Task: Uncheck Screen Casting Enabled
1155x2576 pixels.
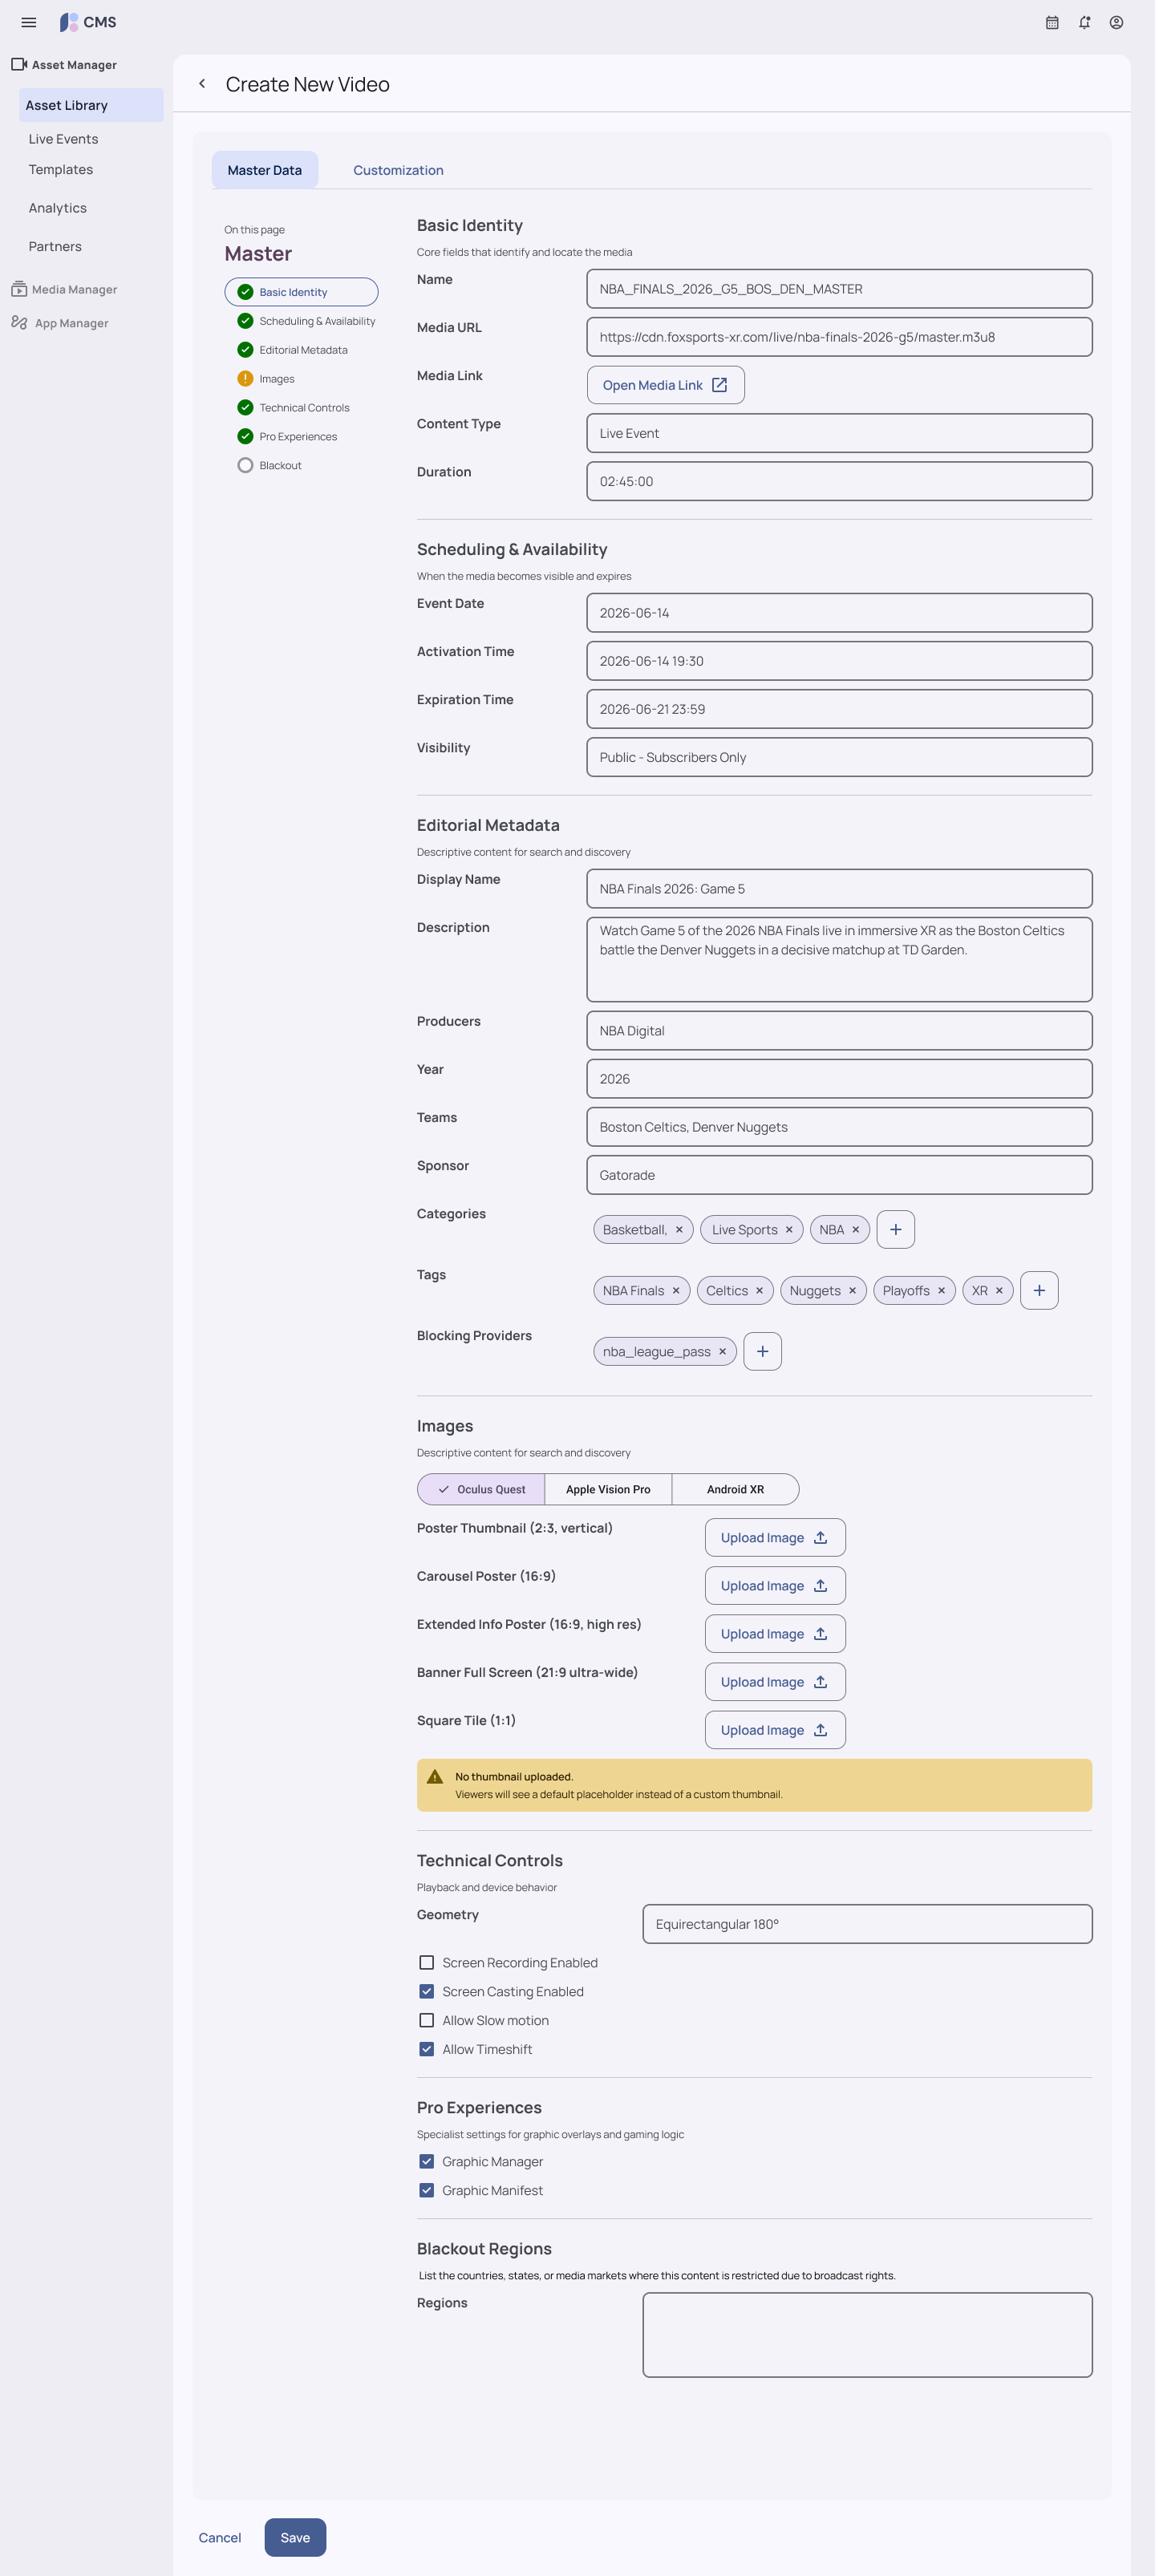Action: [426, 1991]
